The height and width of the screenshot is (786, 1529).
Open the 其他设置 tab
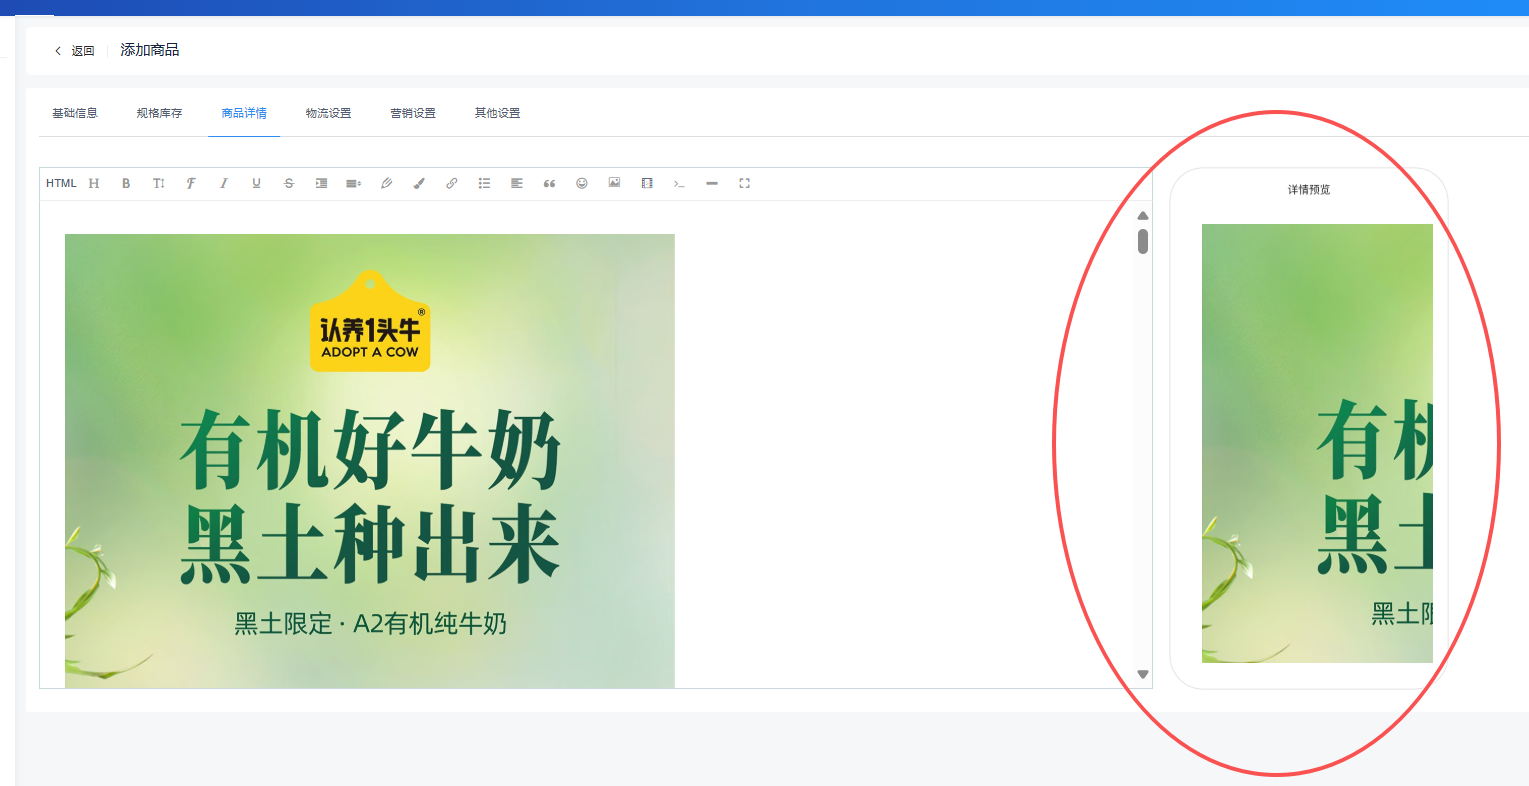[x=498, y=113]
